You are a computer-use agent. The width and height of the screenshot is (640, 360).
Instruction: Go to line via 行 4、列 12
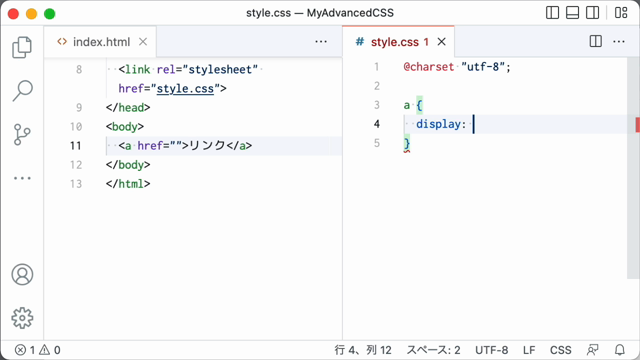[x=363, y=350]
